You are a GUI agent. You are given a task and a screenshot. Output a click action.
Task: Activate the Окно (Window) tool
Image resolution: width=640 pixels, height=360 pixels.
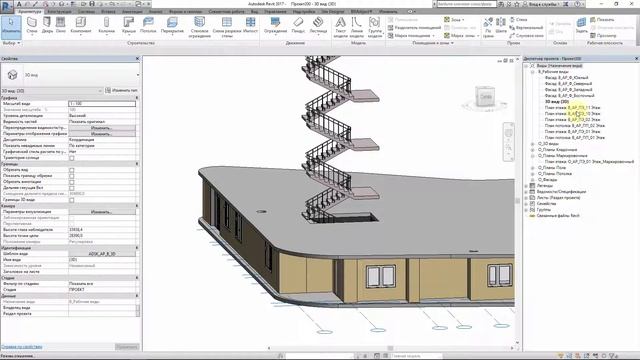61,25
